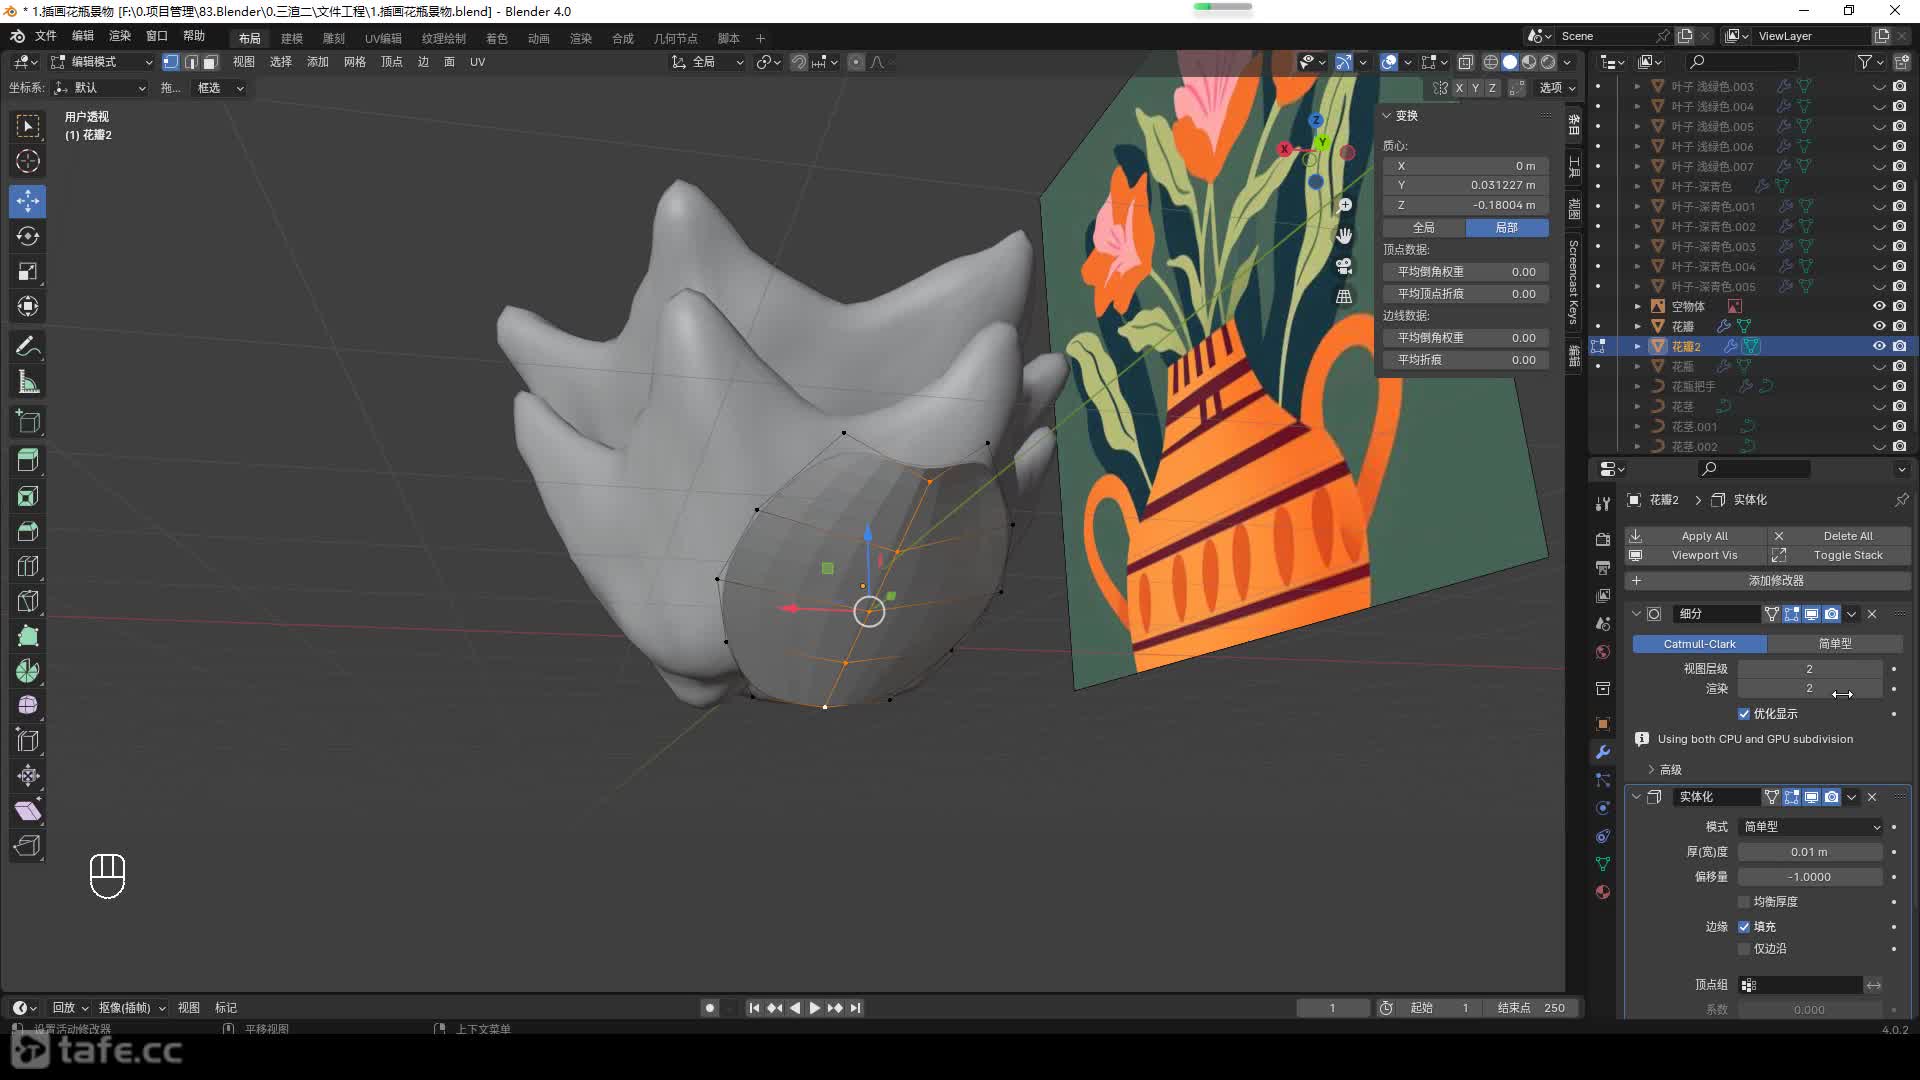
Task: Toggle visibility eye of 空物体
Action: [1879, 306]
